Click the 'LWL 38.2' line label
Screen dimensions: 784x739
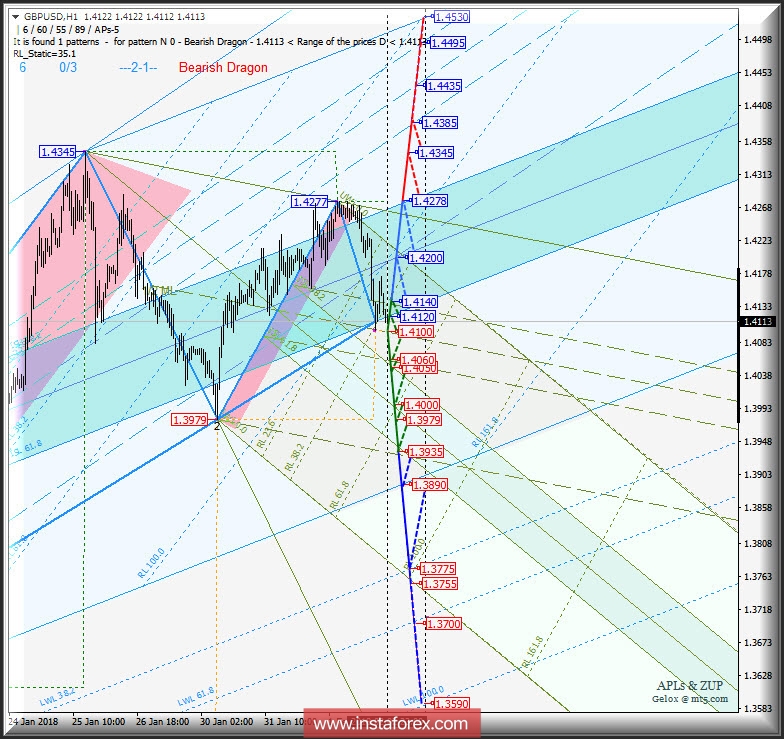58,697
